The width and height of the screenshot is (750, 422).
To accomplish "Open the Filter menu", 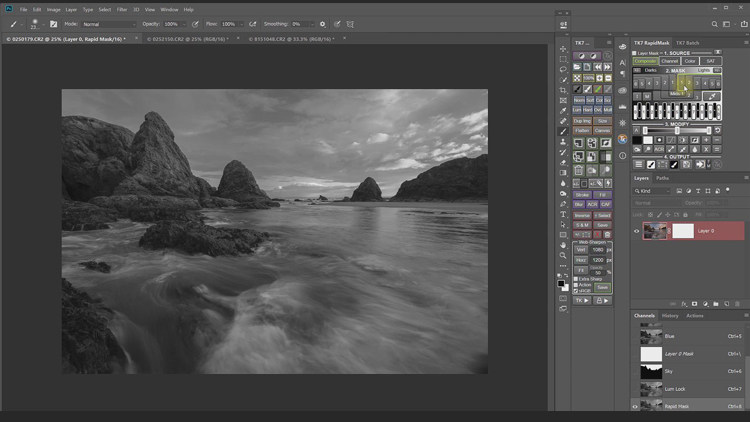I will tap(121, 9).
